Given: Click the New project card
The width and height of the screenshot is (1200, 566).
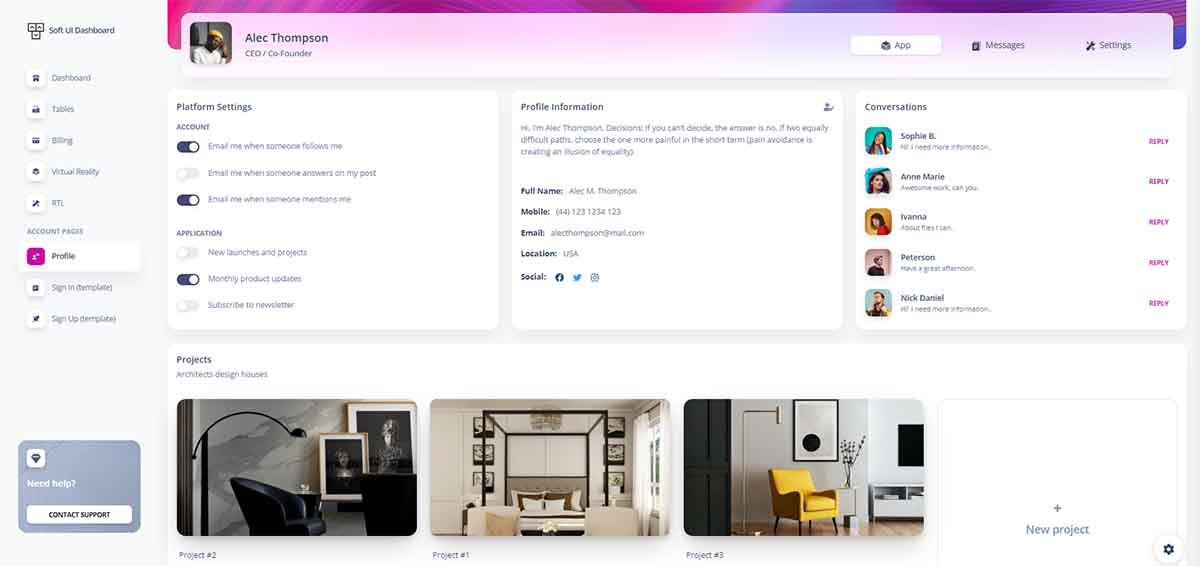Looking at the screenshot, I should tap(1057, 482).
